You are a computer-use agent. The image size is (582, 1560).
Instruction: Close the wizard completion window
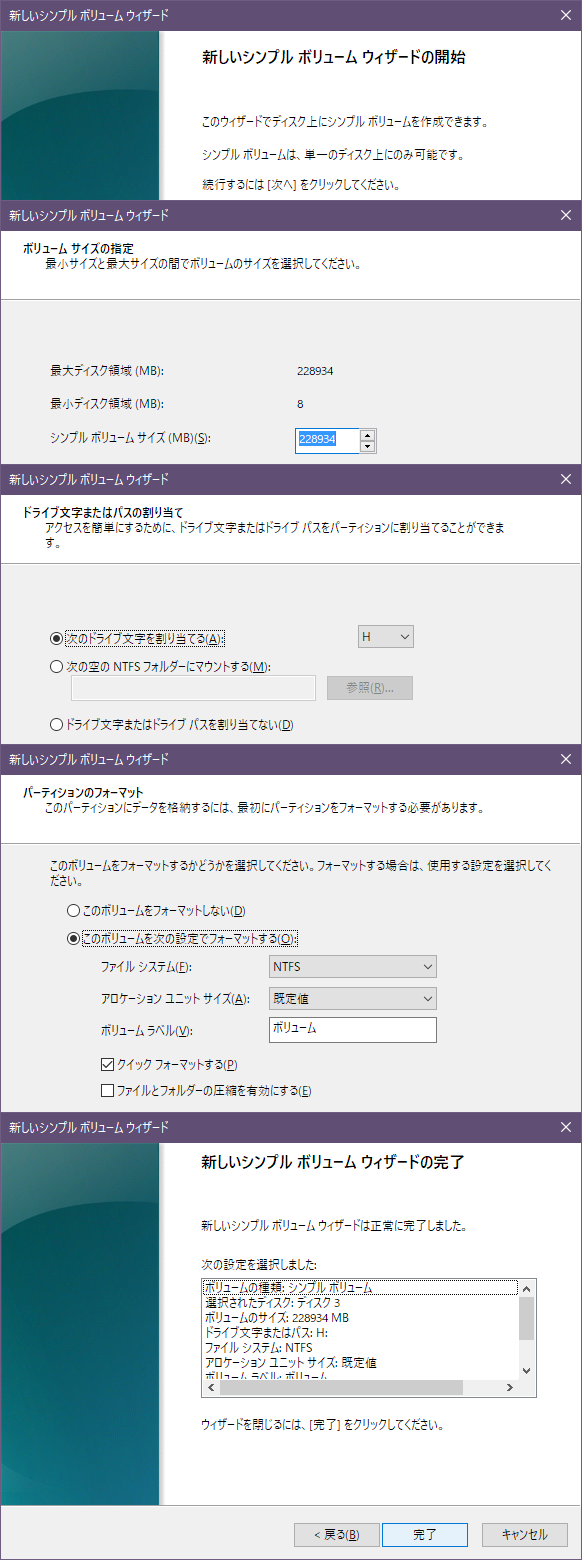coord(567,1127)
